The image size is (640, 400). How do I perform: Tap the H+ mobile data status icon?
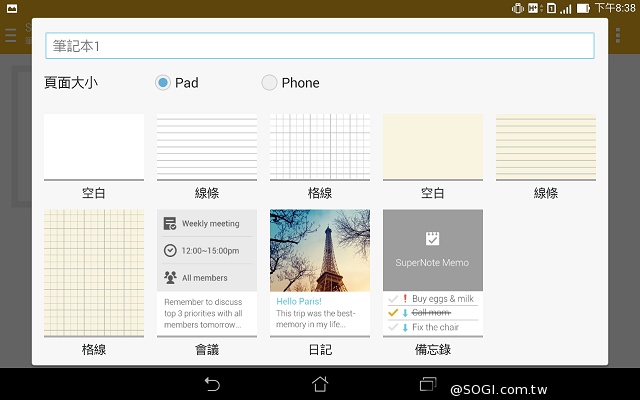coord(535,8)
